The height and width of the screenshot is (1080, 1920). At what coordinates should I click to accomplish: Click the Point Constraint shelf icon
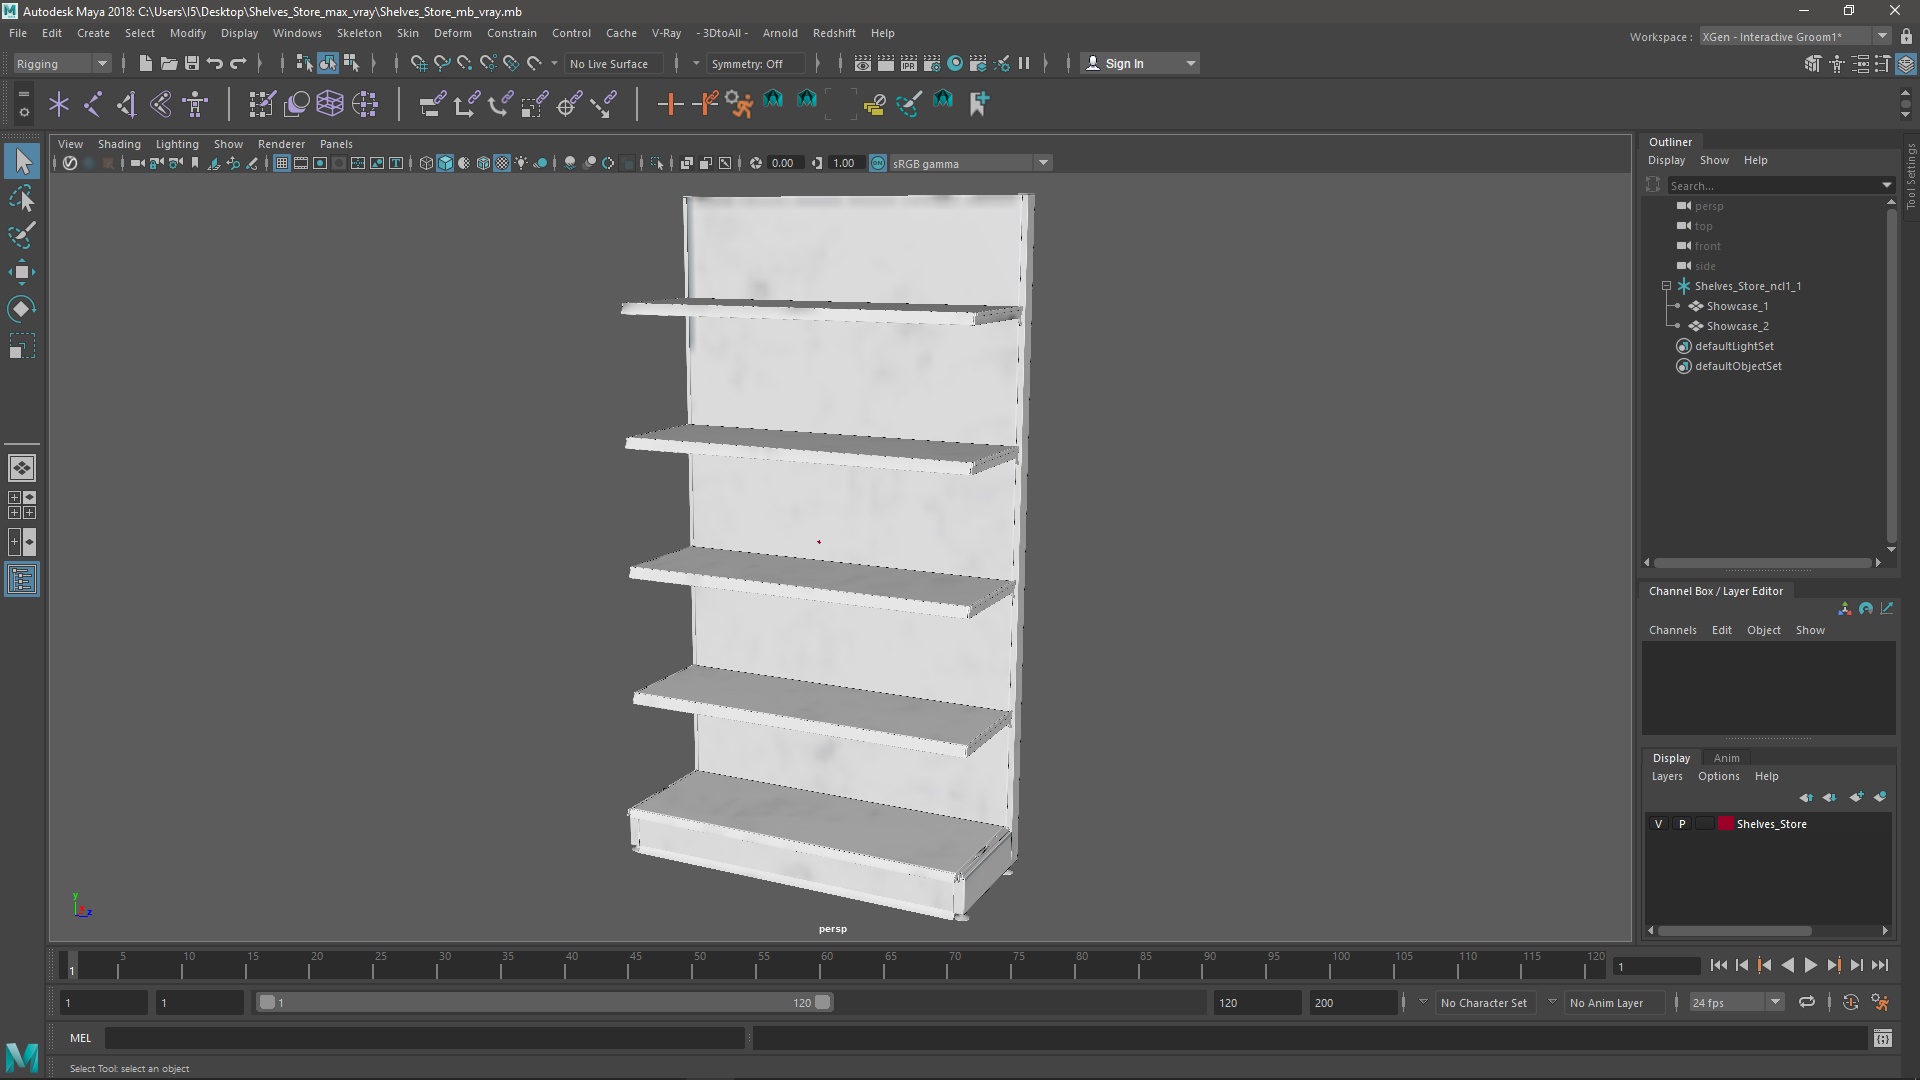(466, 103)
